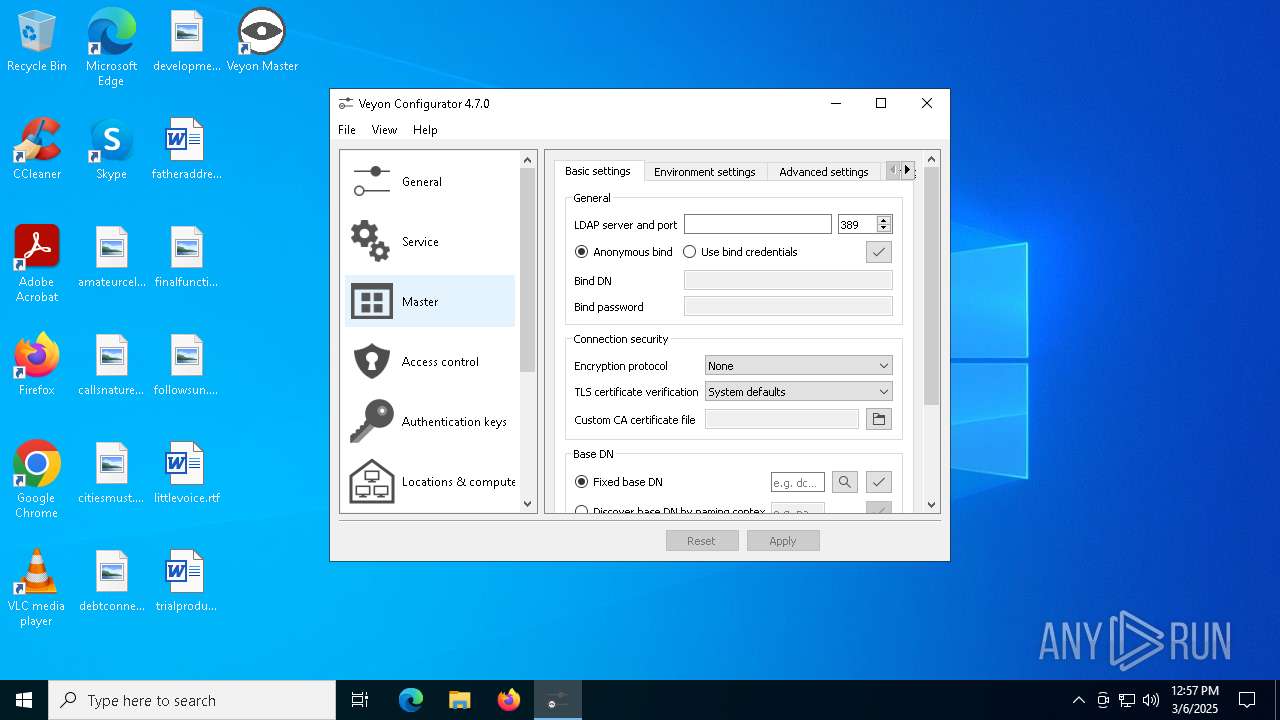Click the Reset button
The width and height of the screenshot is (1280, 720).
coord(702,541)
